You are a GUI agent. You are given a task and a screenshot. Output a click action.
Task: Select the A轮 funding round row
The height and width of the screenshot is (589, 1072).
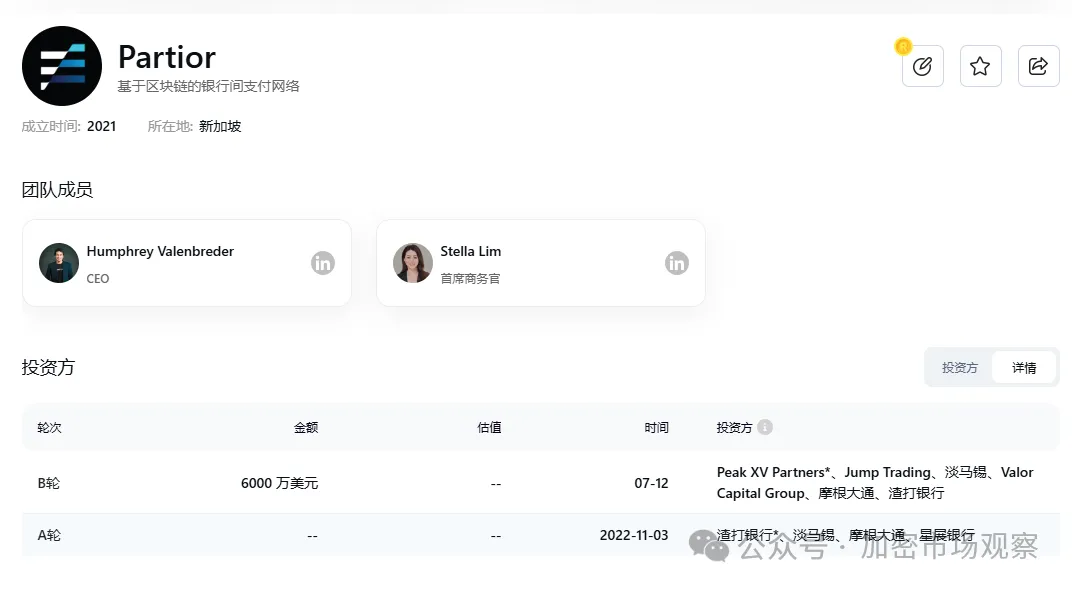[49, 535]
